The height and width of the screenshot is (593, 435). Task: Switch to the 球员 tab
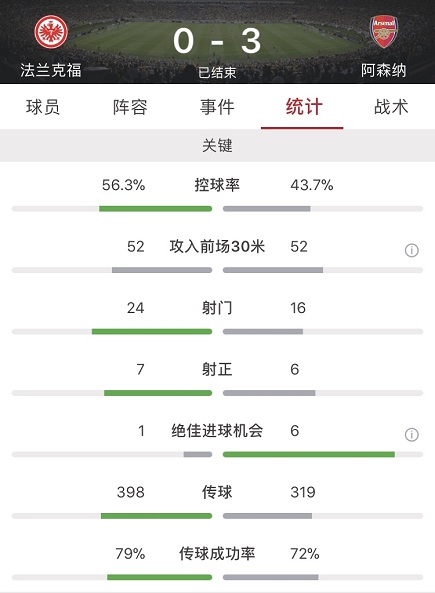(43, 107)
